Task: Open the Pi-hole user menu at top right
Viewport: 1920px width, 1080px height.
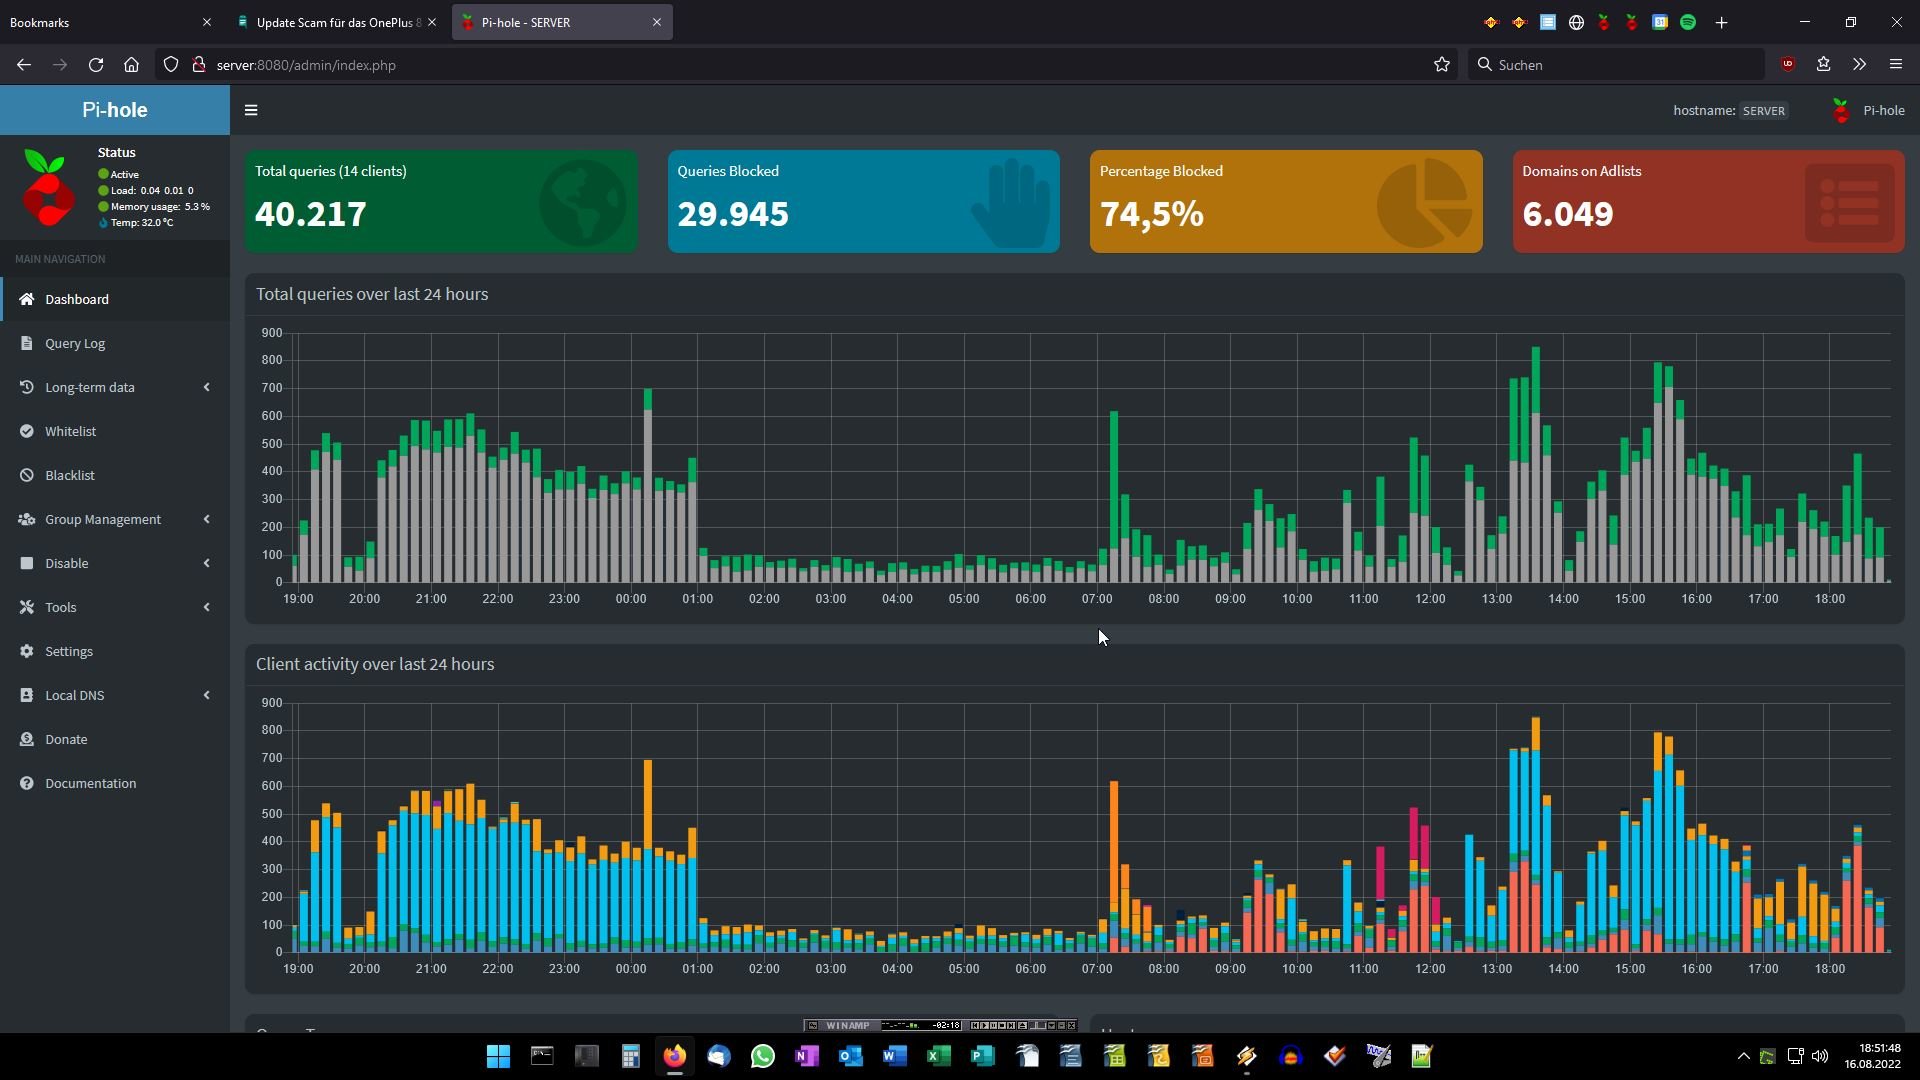Action: [1867, 110]
